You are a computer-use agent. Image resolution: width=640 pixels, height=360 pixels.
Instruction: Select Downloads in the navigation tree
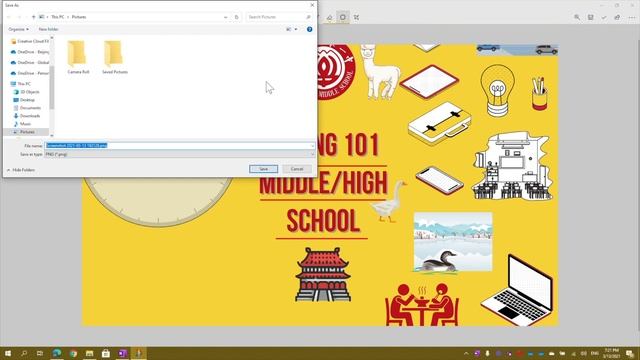[27, 116]
